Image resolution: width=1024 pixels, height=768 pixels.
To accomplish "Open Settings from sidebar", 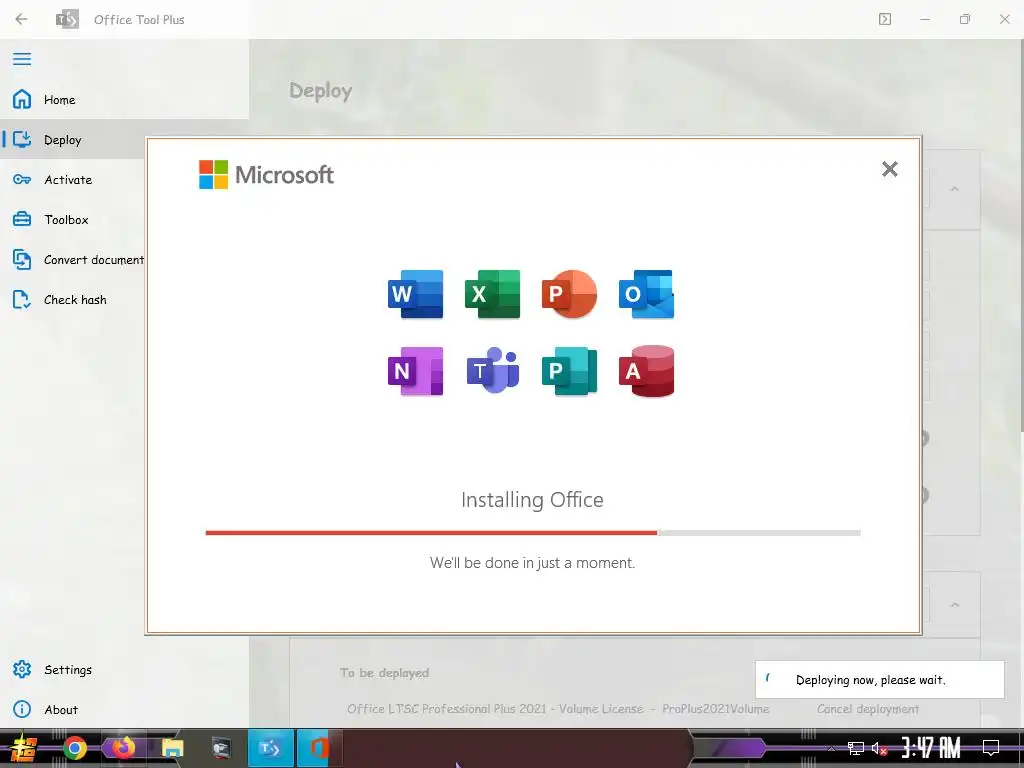I will (124, 669).
